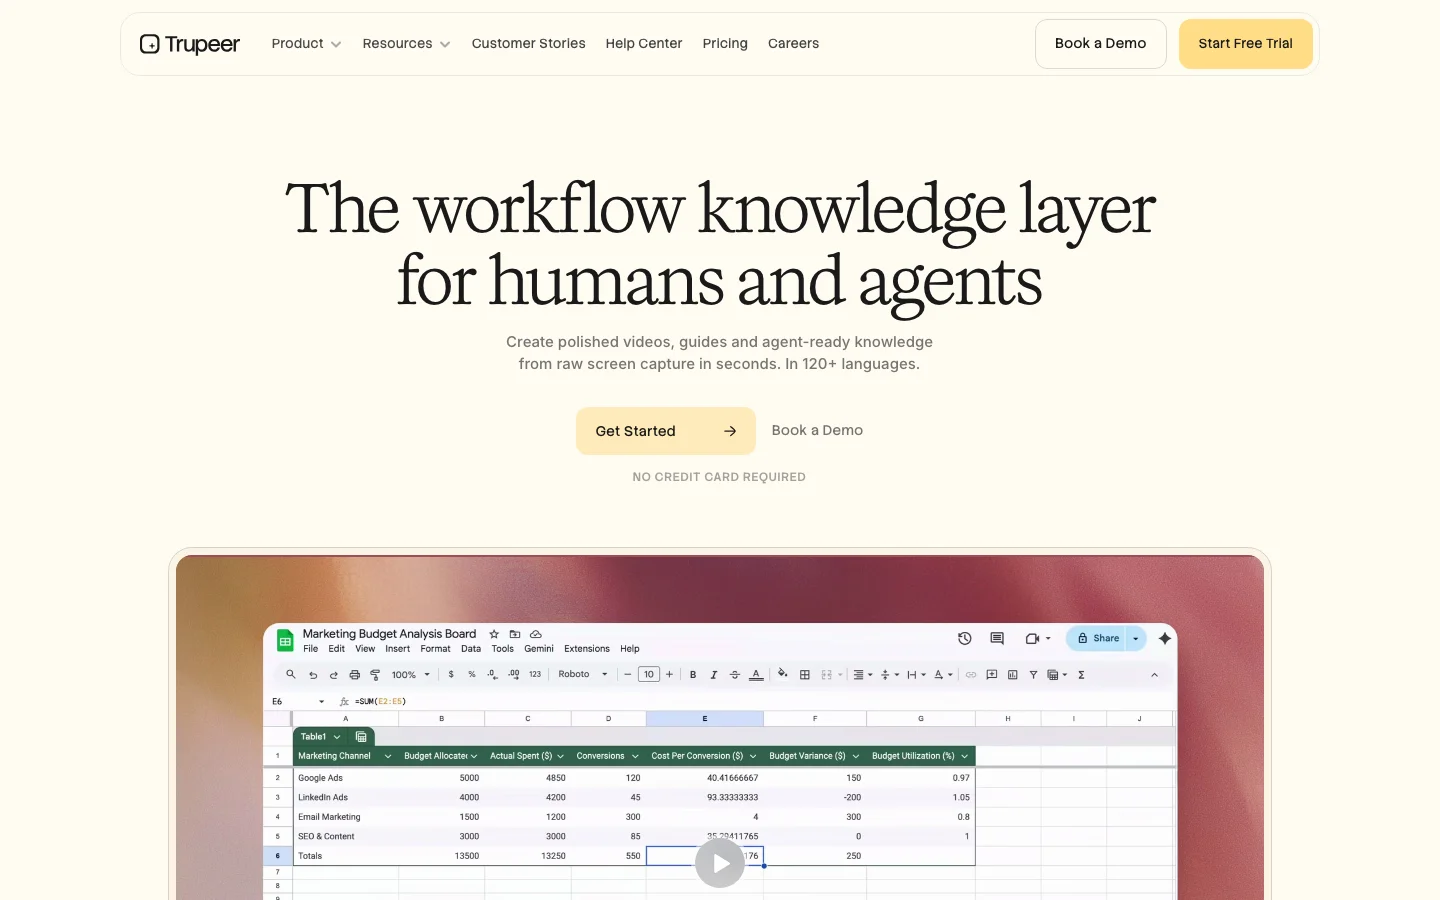
Task: Expand the Resources menu
Action: (406, 44)
